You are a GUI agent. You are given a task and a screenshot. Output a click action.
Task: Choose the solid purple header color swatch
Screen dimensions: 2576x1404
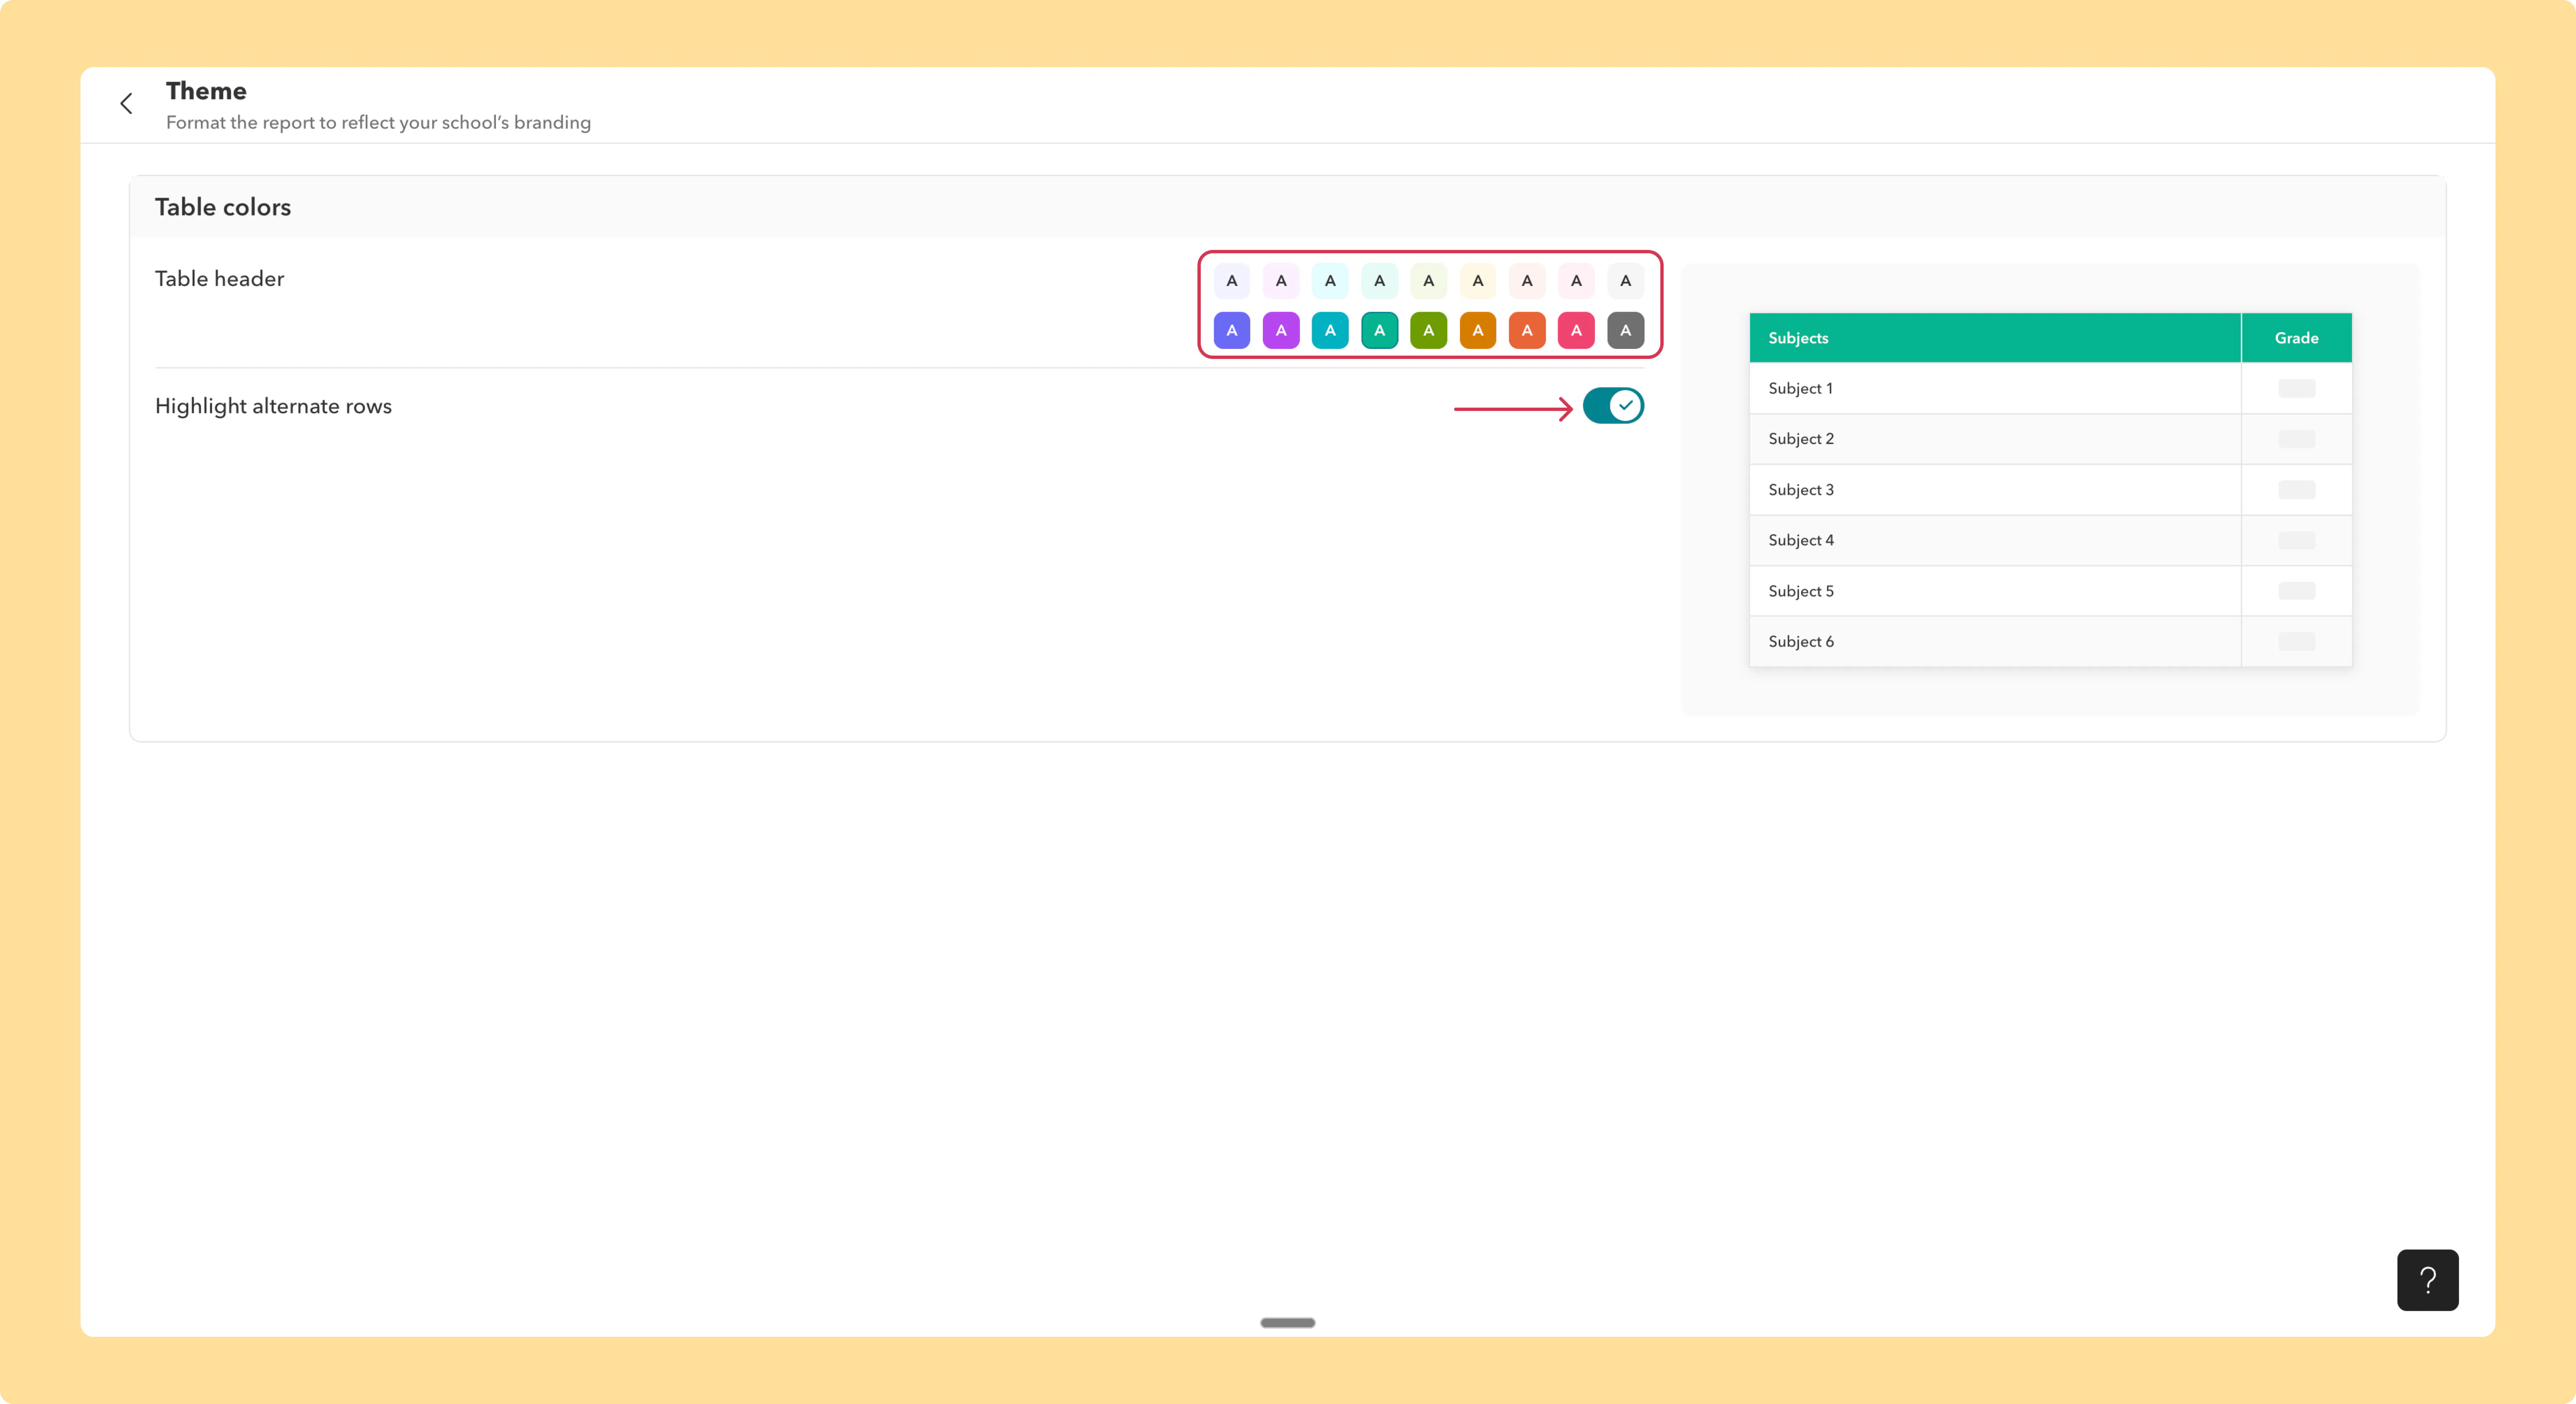point(1281,330)
